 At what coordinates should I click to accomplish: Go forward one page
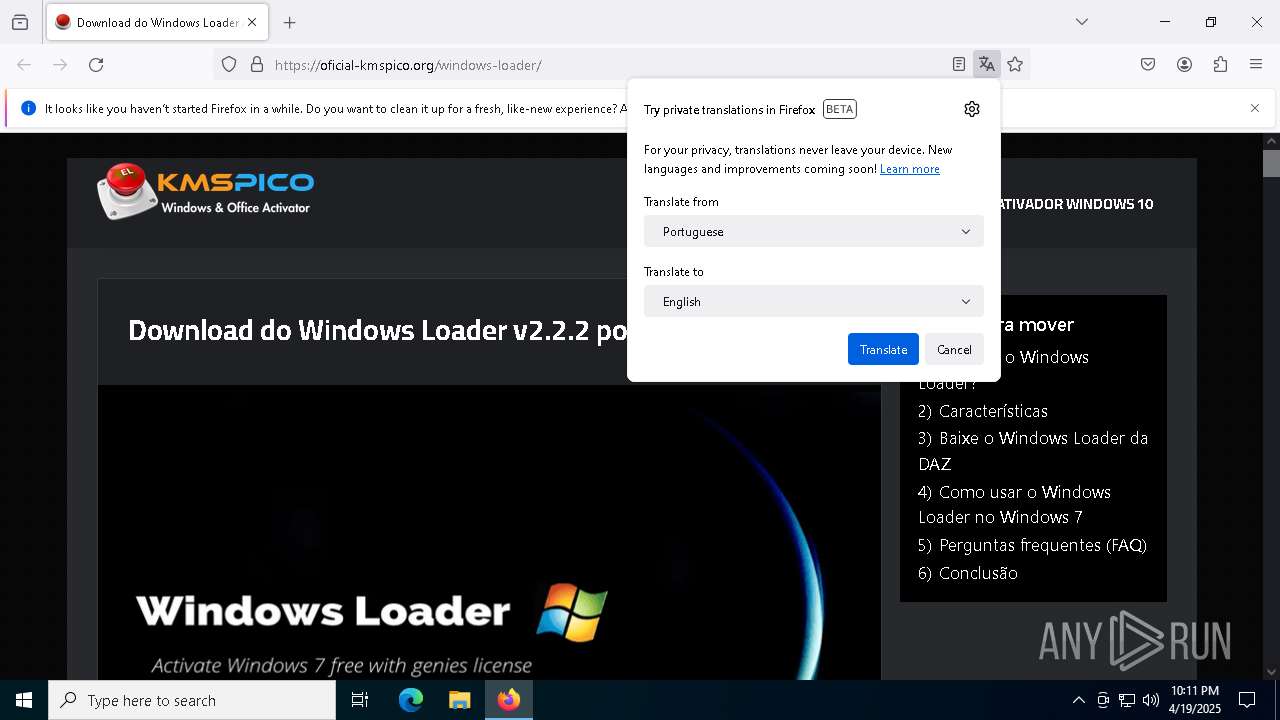point(60,65)
